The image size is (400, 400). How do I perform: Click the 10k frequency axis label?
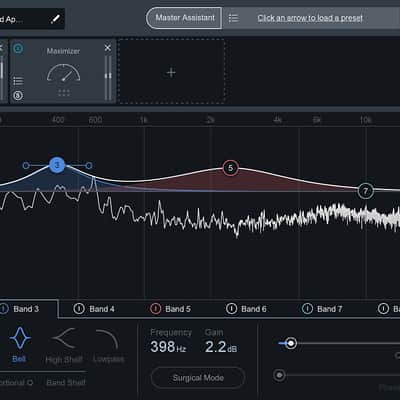(365, 119)
